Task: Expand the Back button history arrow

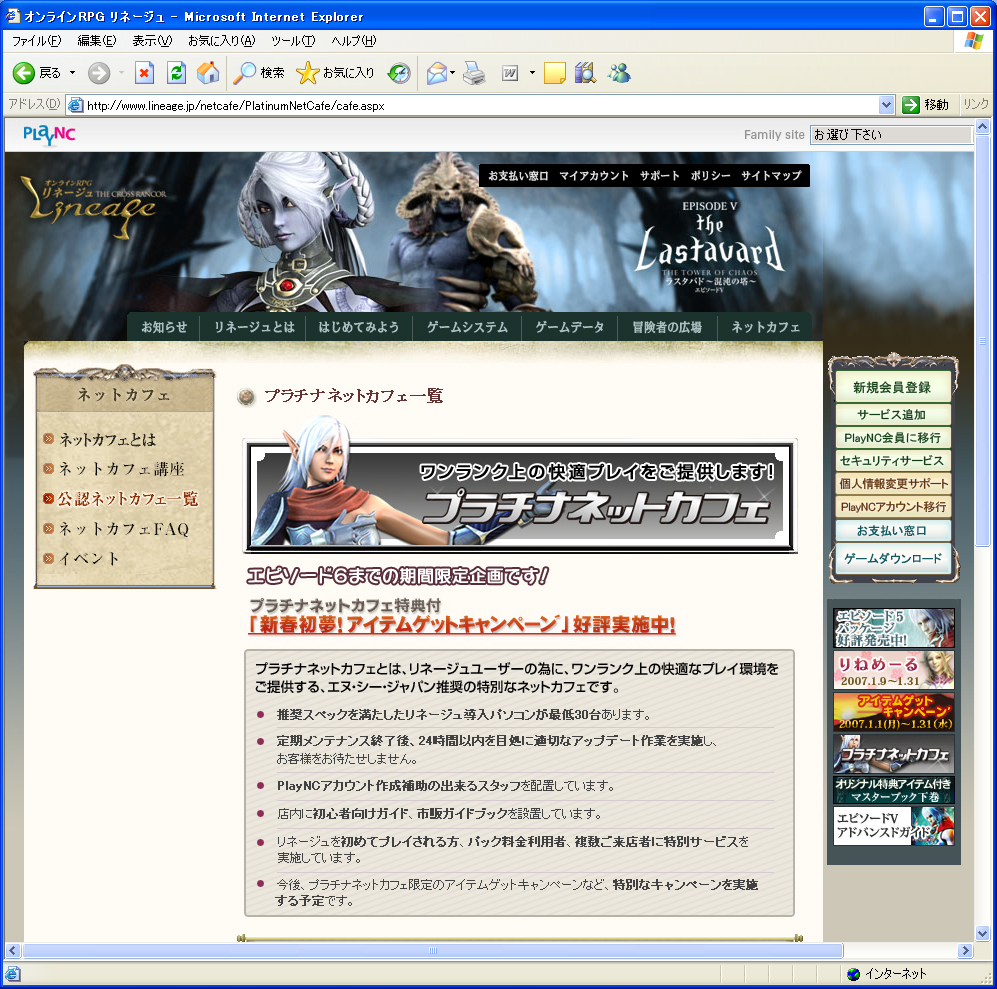Action: pos(72,73)
